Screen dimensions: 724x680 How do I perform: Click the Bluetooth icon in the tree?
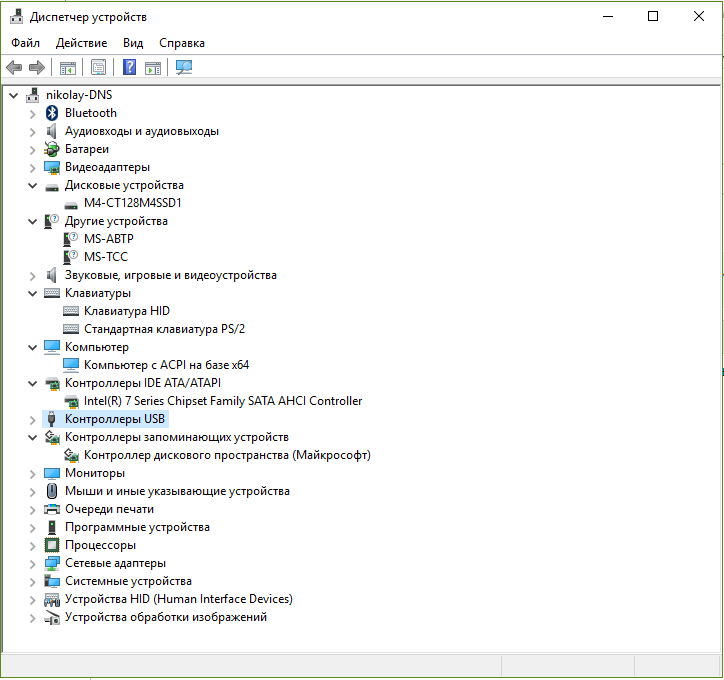tap(52, 113)
